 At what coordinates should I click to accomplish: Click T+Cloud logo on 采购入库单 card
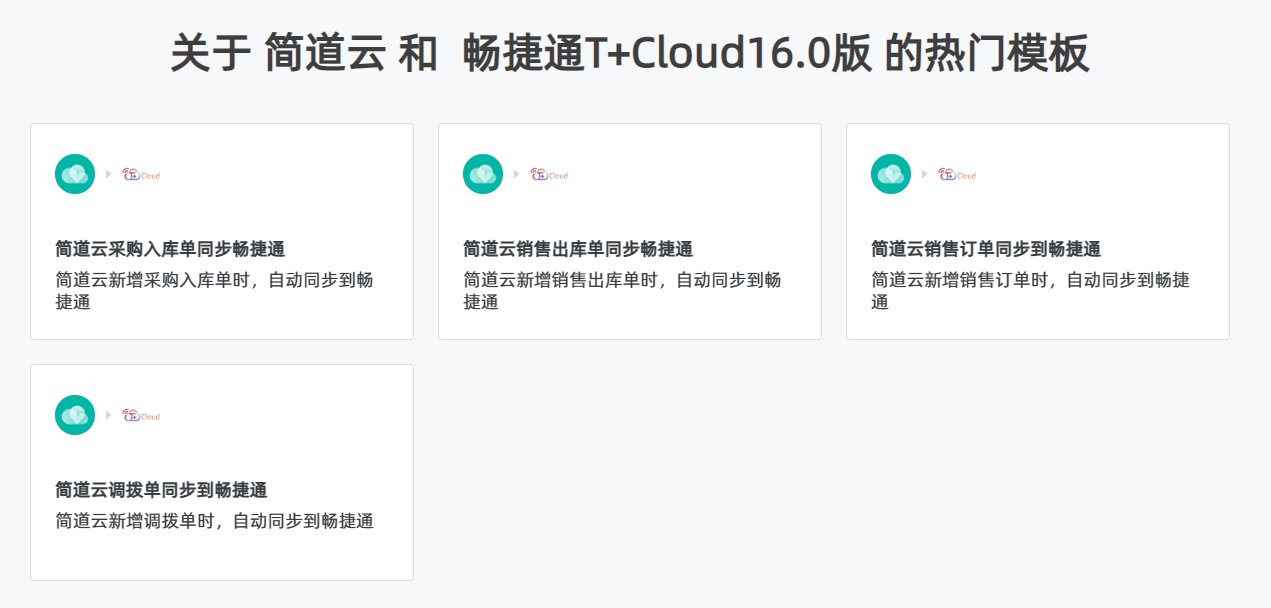[141, 174]
